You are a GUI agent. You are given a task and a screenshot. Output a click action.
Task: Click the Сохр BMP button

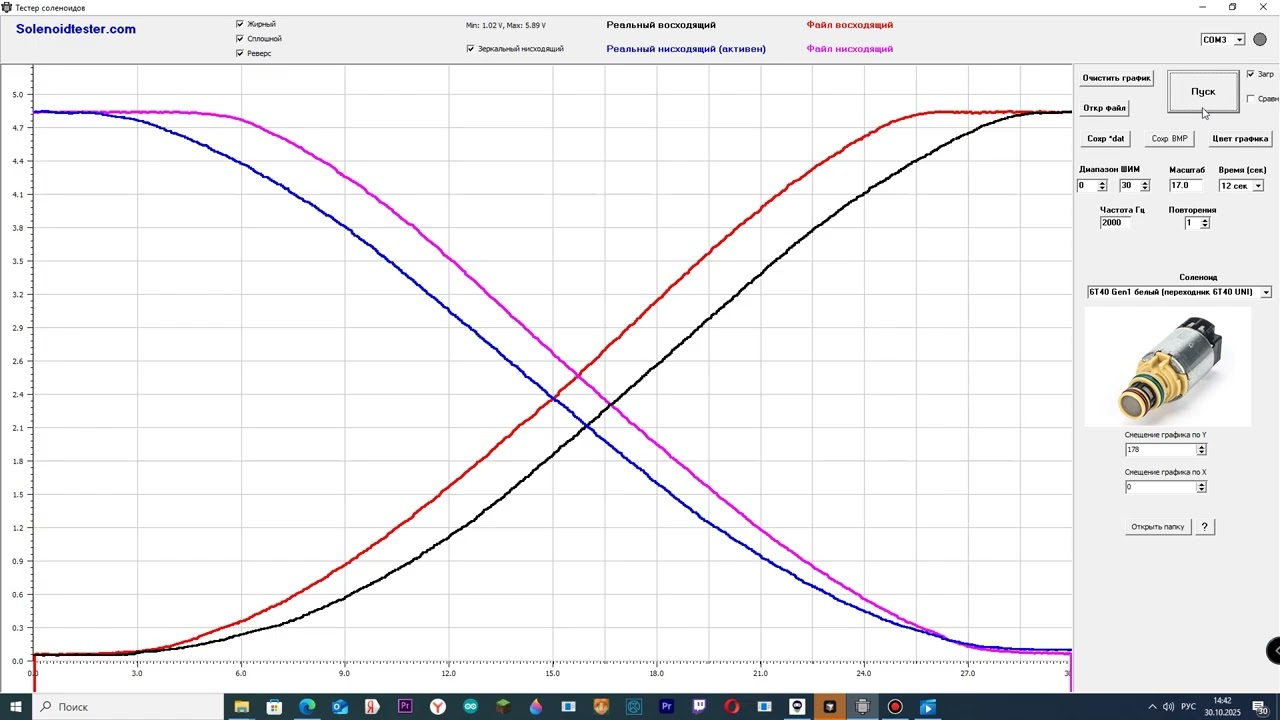(1170, 139)
